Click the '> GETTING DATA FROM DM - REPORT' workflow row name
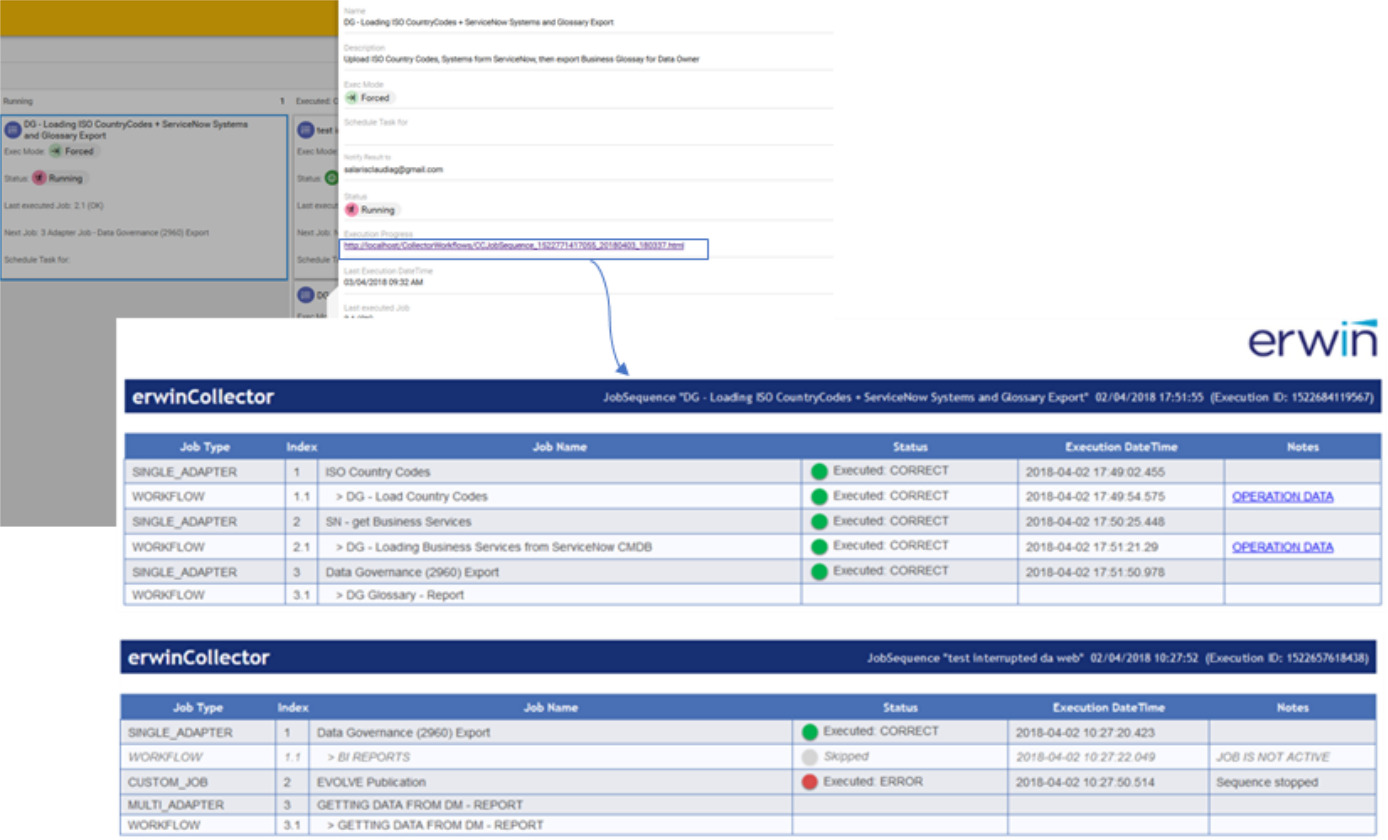 tap(435, 825)
